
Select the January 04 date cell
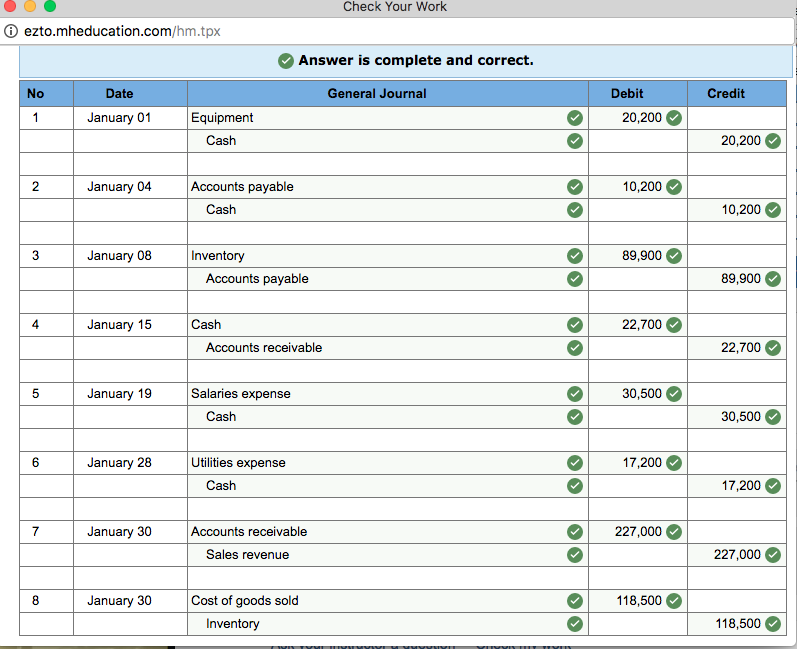point(130,187)
